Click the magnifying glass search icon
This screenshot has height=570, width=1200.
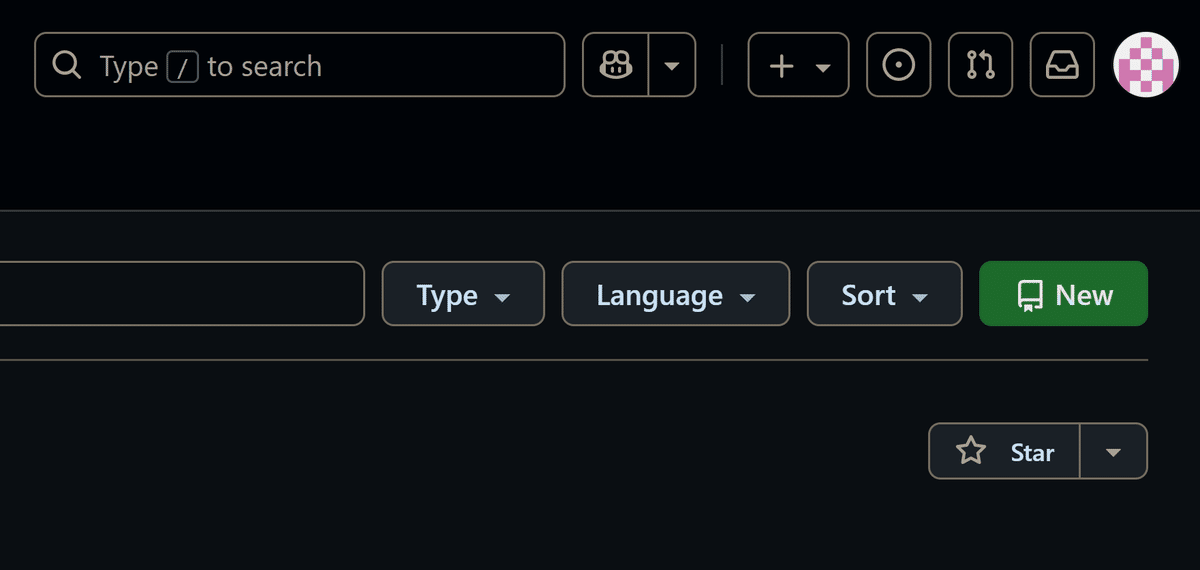[x=67, y=66]
